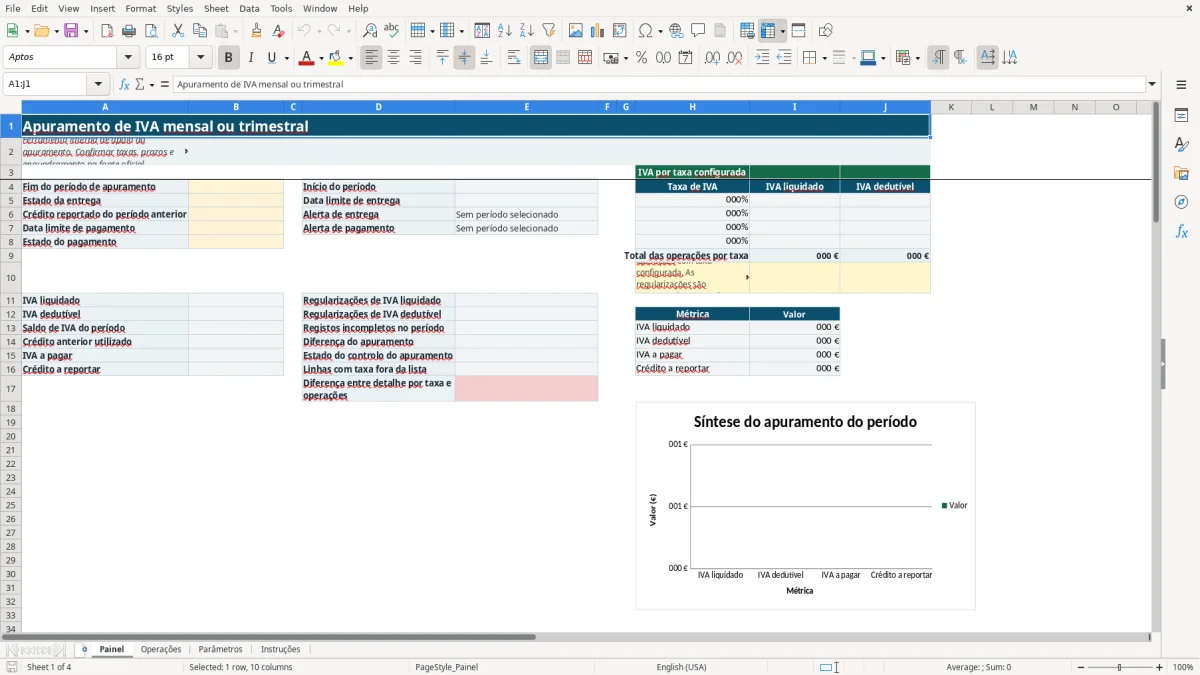This screenshot has width=1200, height=675.
Task: Open the Function Wizard fx button
Action: point(124,85)
